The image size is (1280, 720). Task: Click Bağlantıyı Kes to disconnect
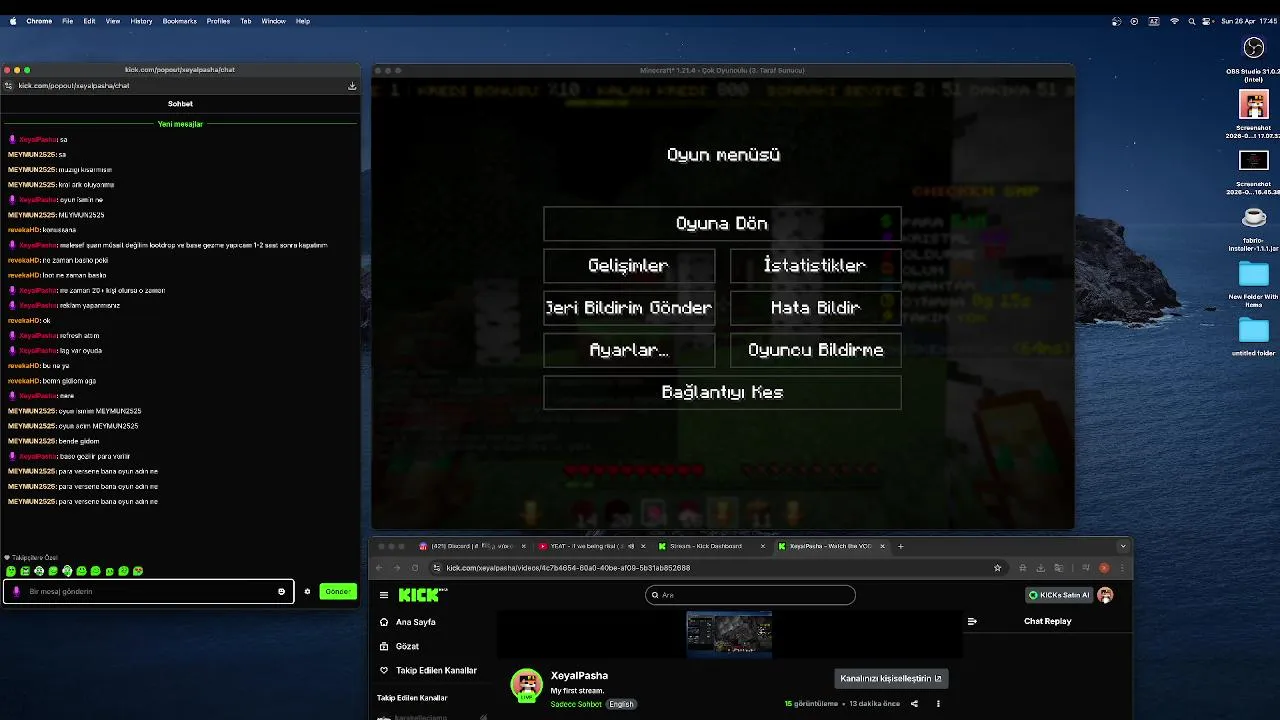point(722,392)
